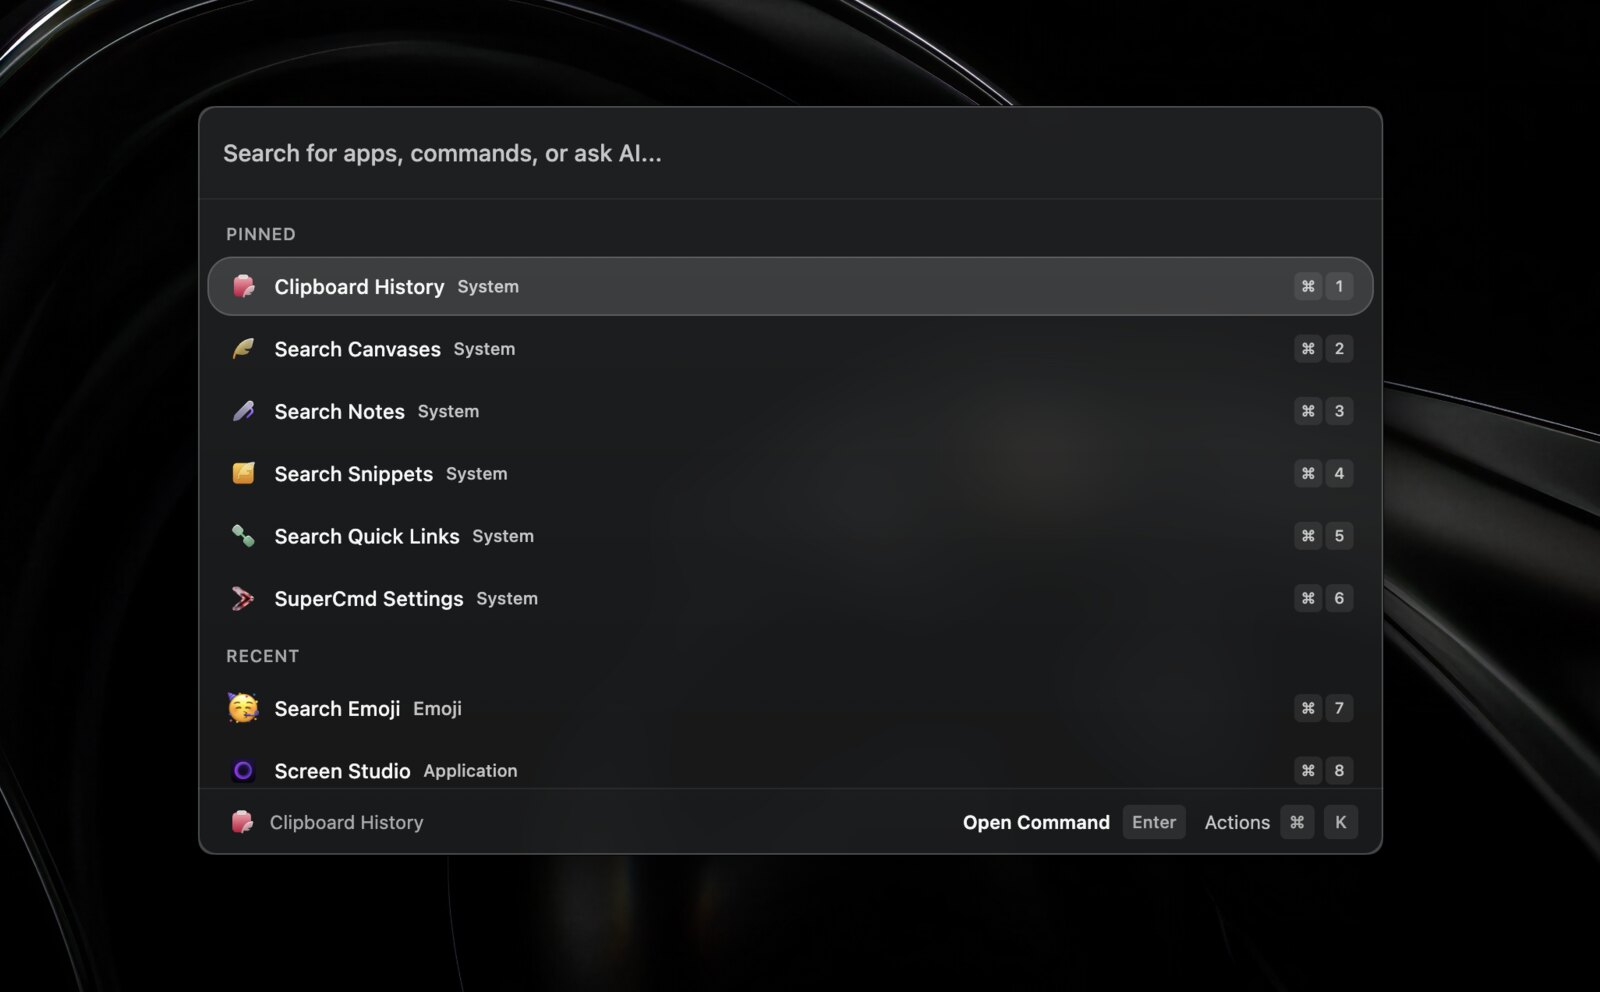This screenshot has width=1600, height=992.
Task: Click the Search Snippets yellow note icon
Action: (x=243, y=473)
